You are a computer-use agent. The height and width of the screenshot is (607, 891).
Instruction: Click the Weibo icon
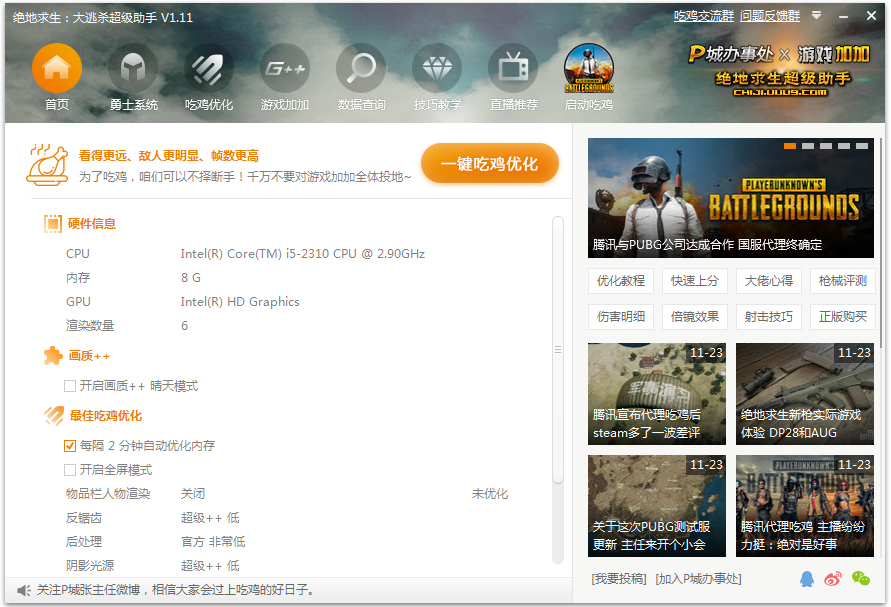click(x=833, y=579)
